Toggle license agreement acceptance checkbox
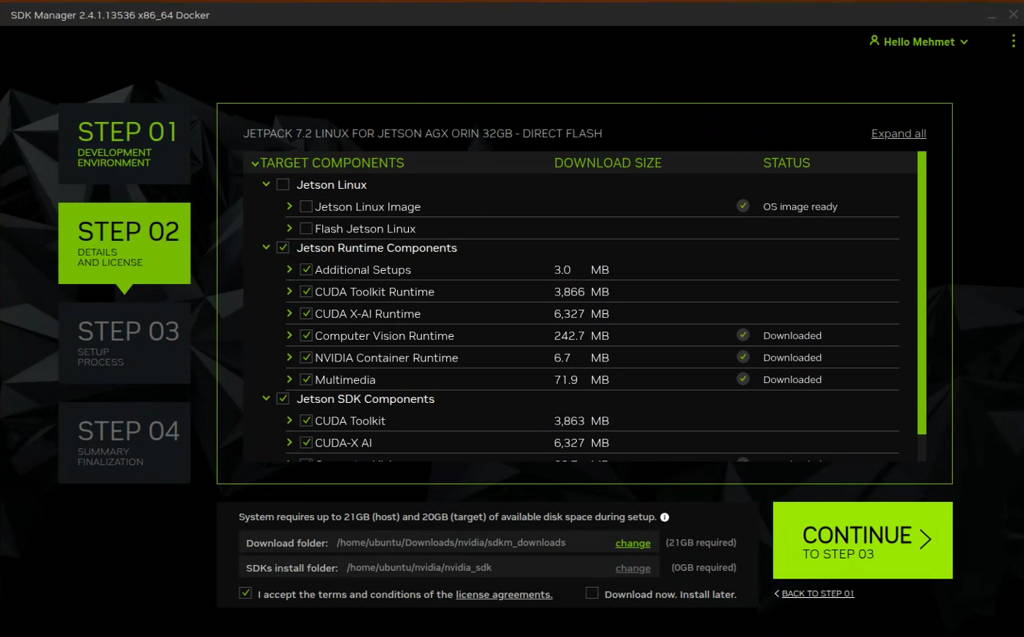Image resolution: width=1024 pixels, height=637 pixels. pos(246,593)
